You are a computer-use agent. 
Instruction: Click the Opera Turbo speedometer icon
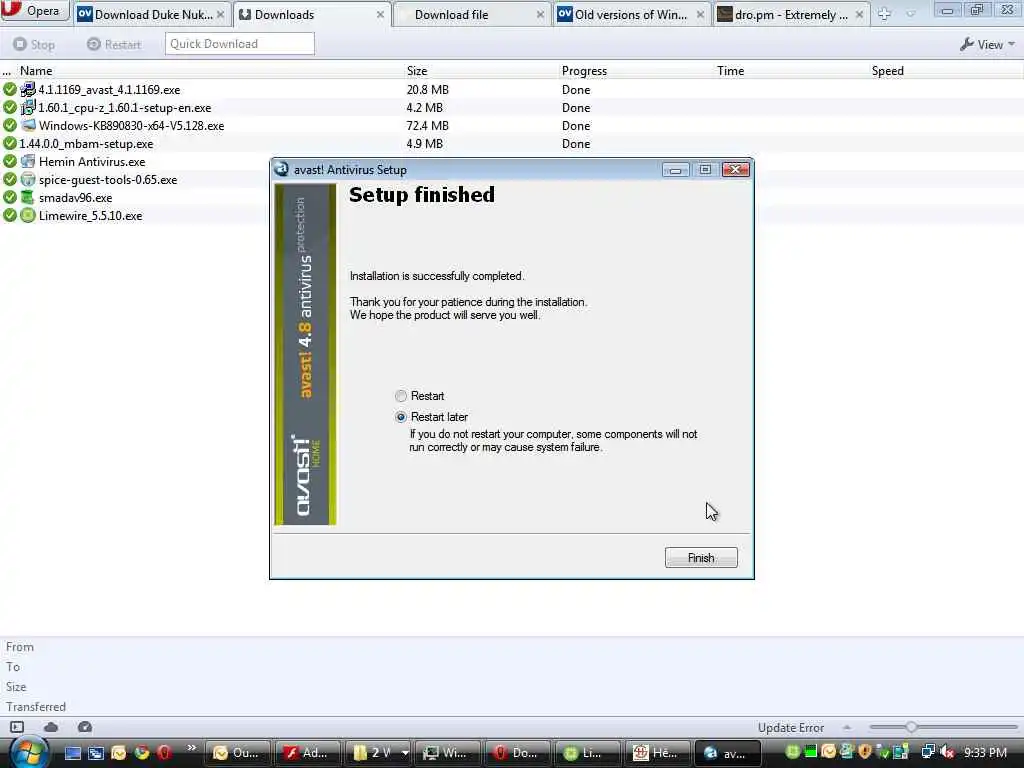(85, 727)
